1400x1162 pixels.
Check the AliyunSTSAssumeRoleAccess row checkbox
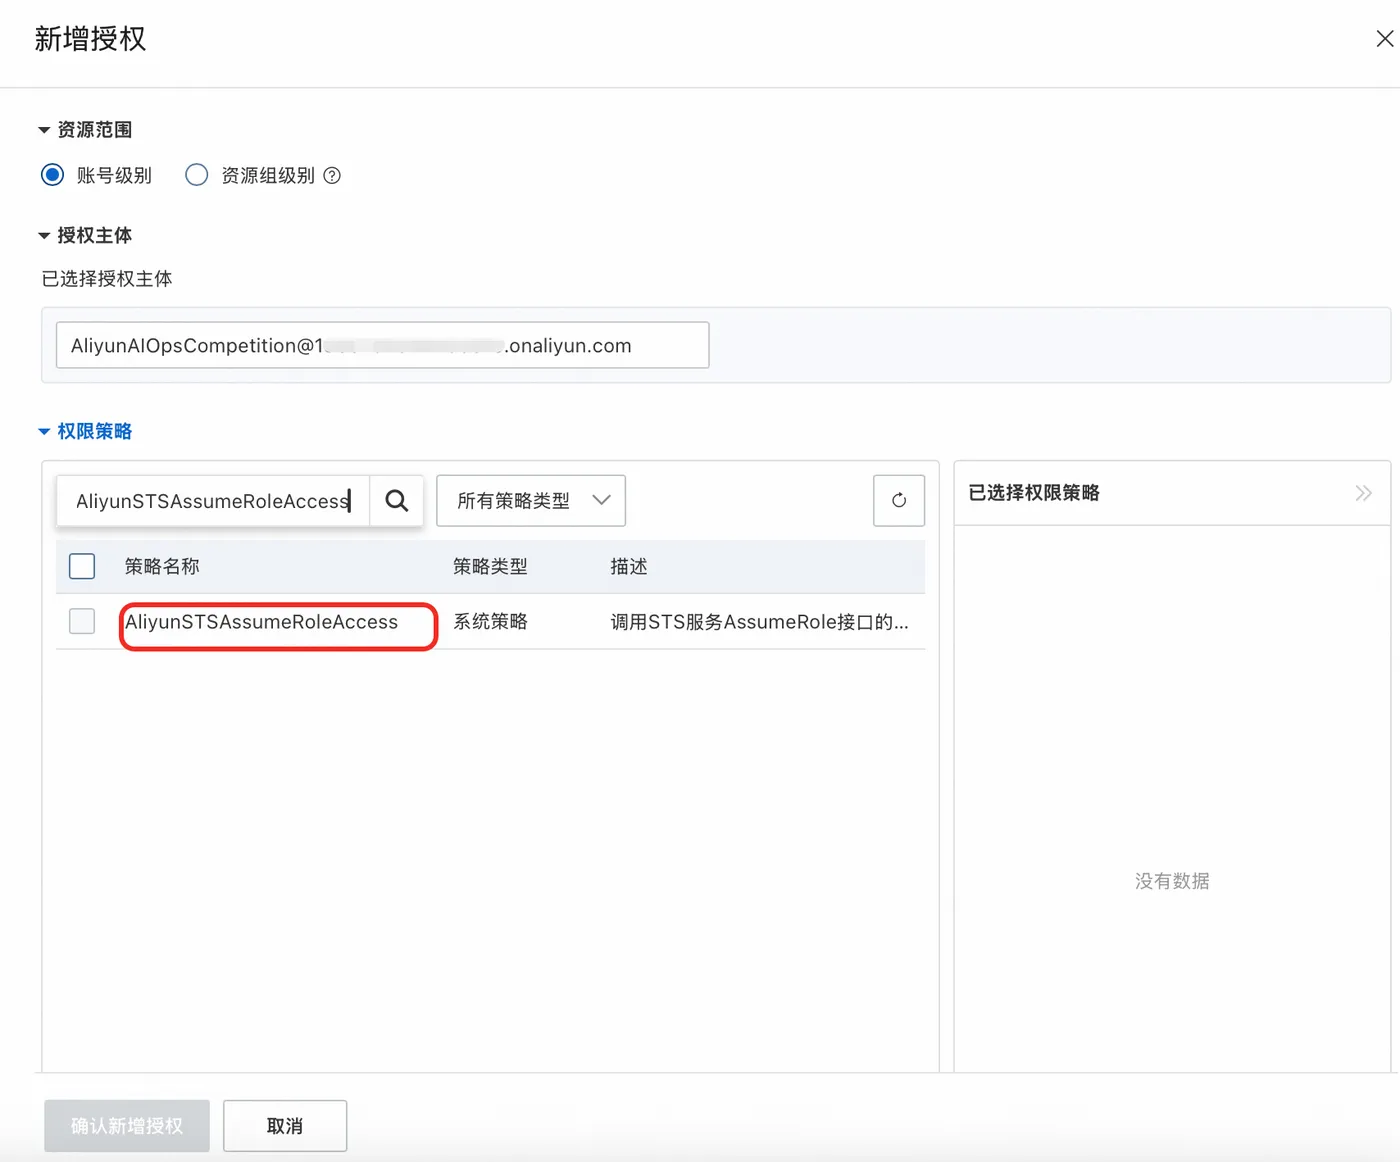82,621
